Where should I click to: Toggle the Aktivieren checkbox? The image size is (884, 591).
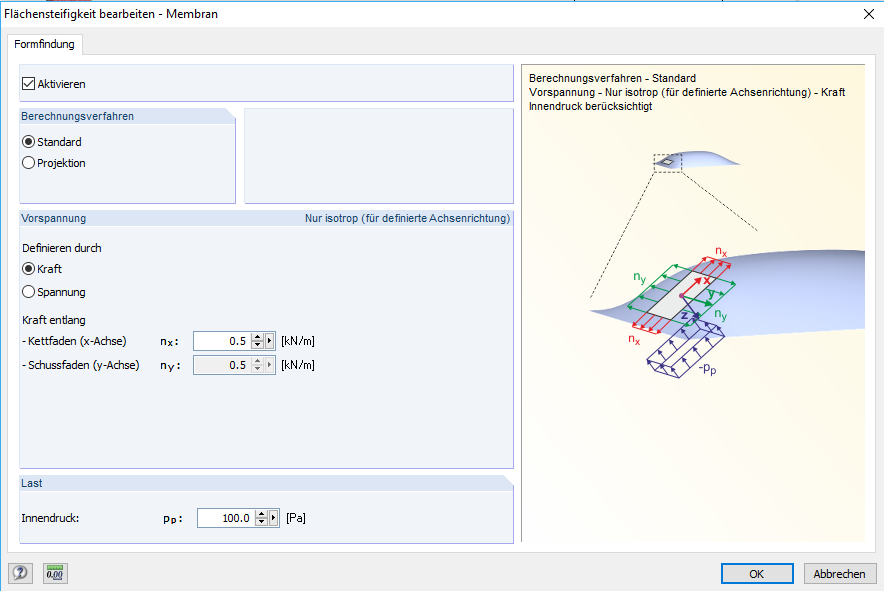(x=27, y=84)
